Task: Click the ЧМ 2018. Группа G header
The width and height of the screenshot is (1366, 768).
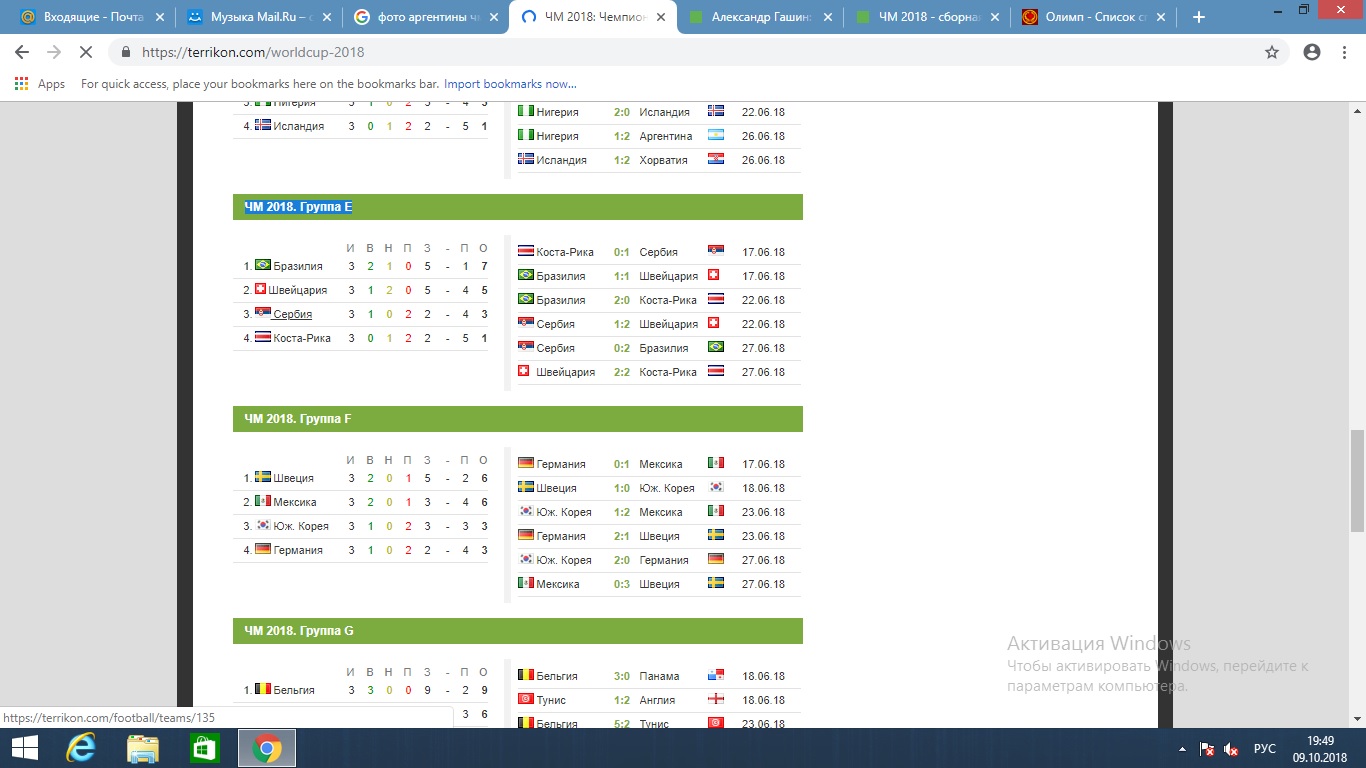Action: [518, 631]
